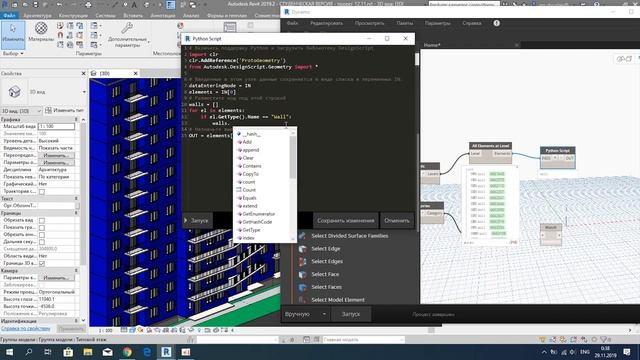Collapse the Границы properties section

click(76, 213)
